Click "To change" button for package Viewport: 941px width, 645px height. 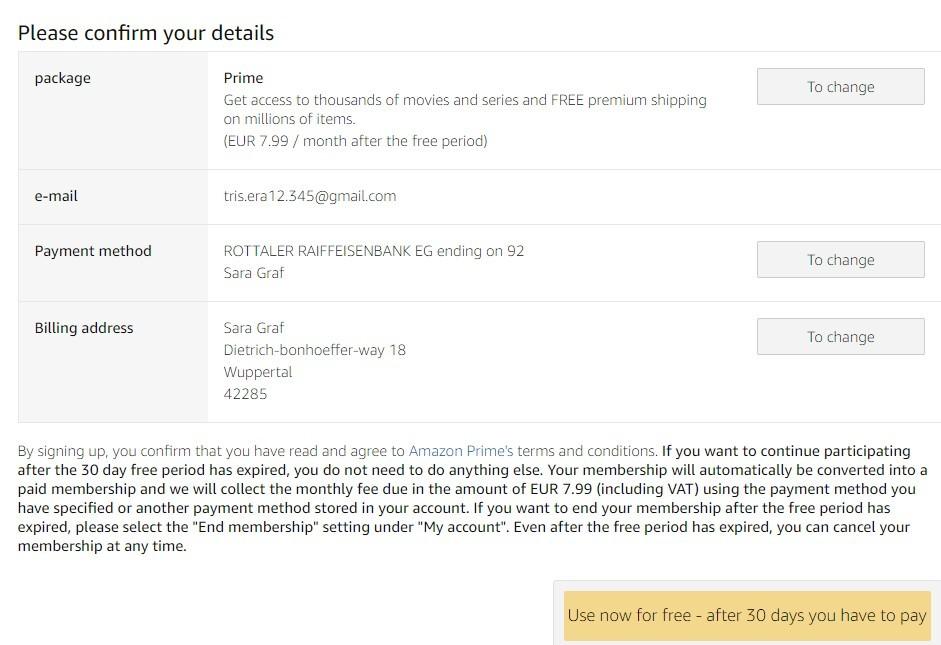coord(840,87)
